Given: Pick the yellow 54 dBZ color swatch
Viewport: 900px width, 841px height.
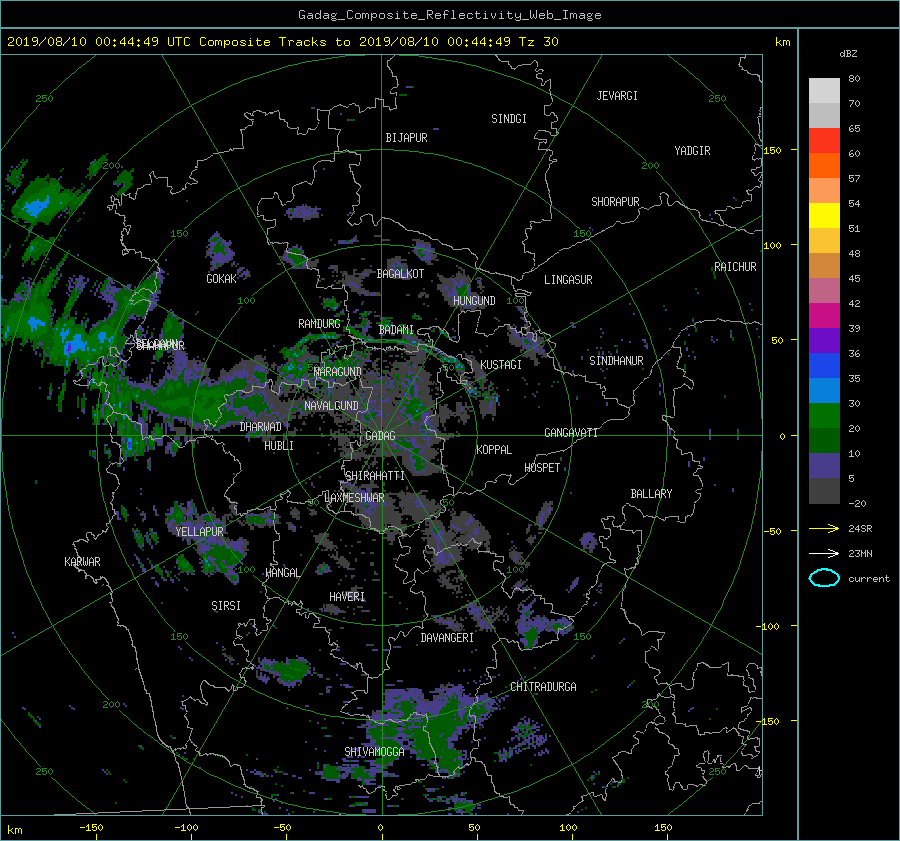Looking at the screenshot, I should (824, 215).
